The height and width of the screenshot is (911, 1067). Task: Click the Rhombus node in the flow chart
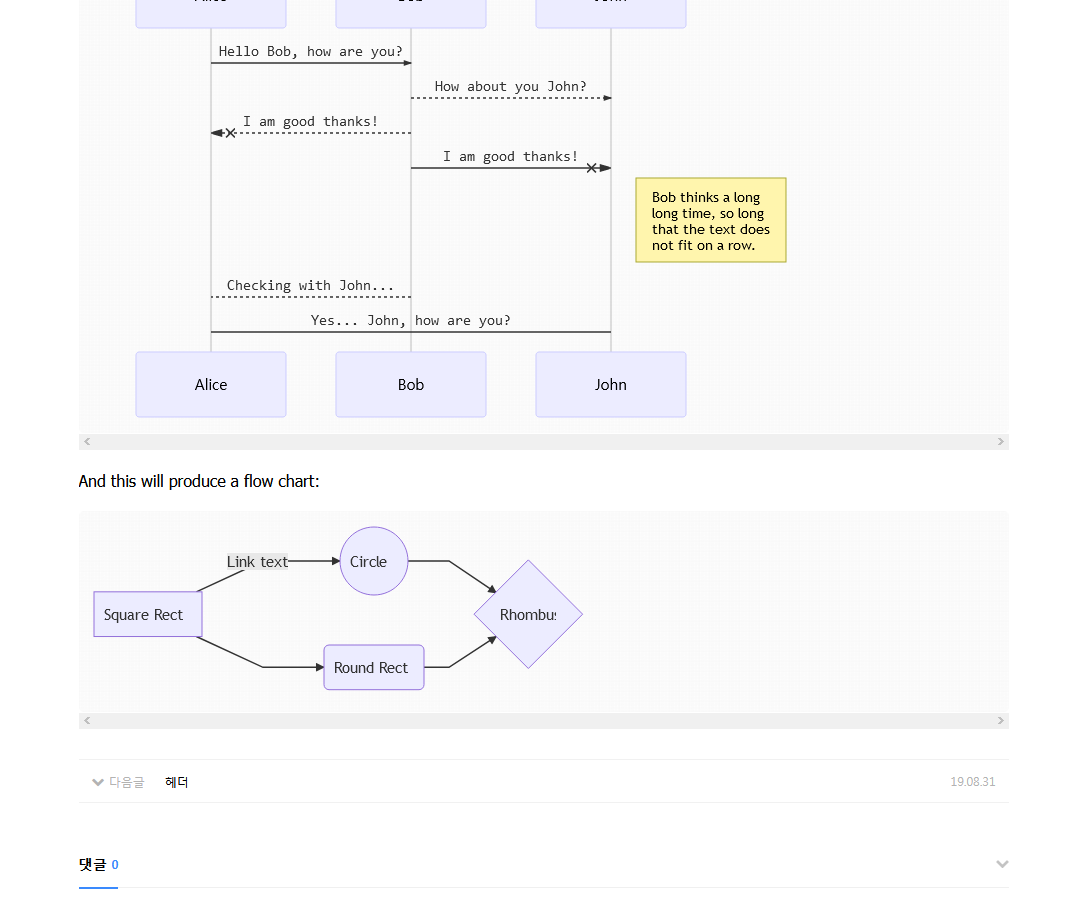click(x=528, y=614)
